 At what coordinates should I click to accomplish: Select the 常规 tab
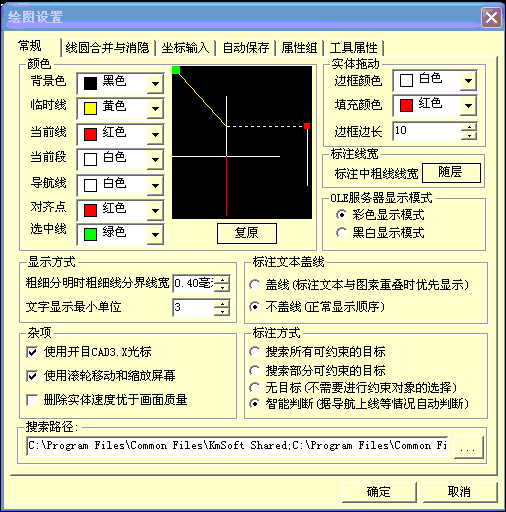click(31, 46)
